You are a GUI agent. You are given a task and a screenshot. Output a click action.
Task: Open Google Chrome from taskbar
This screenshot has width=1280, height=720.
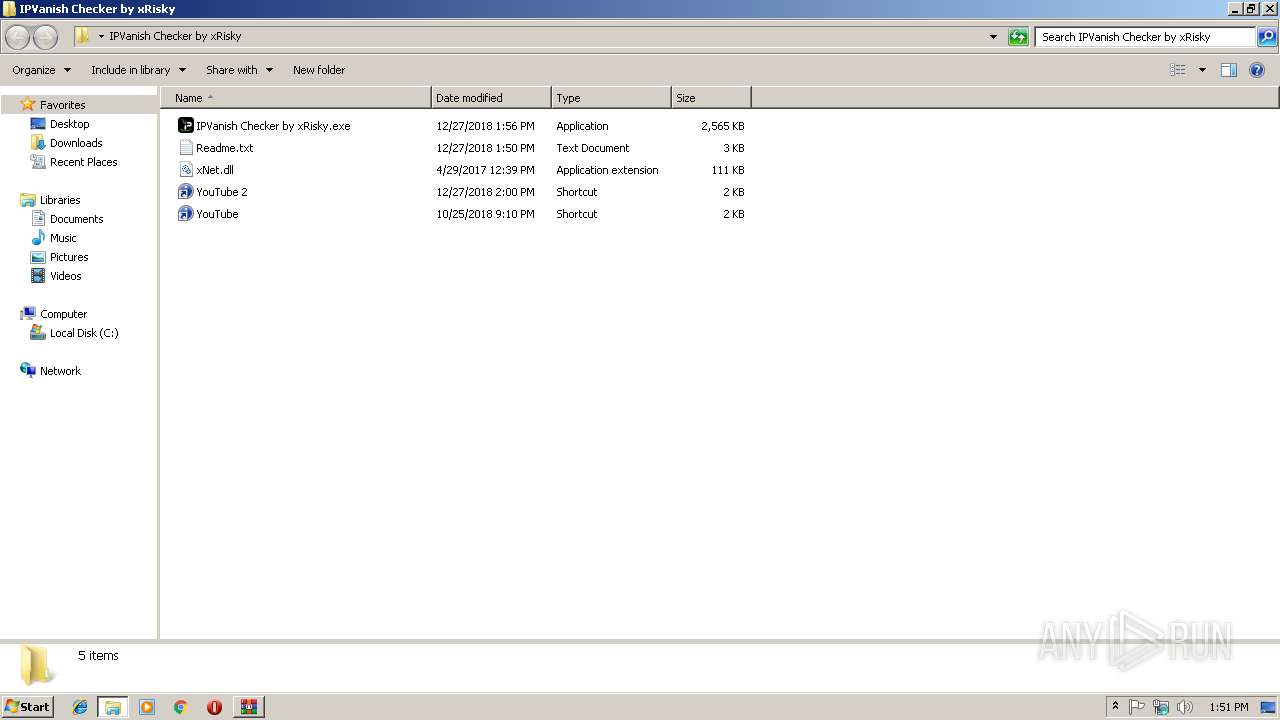click(180, 707)
